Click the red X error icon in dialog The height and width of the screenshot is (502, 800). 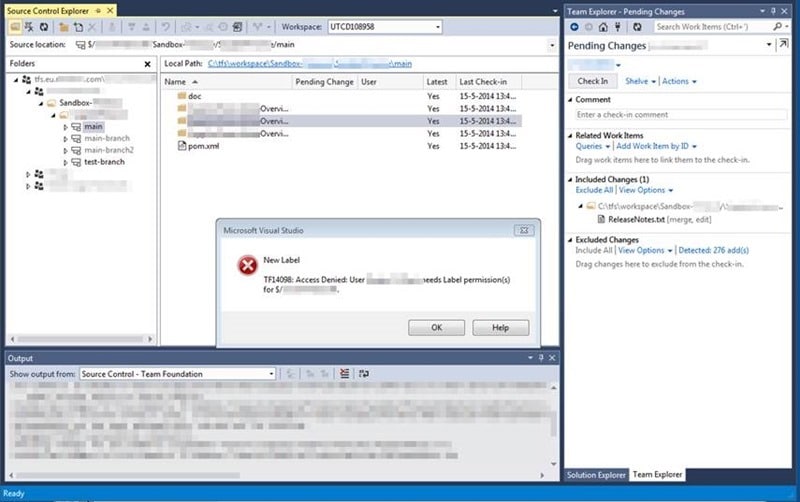pyautogui.click(x=247, y=265)
